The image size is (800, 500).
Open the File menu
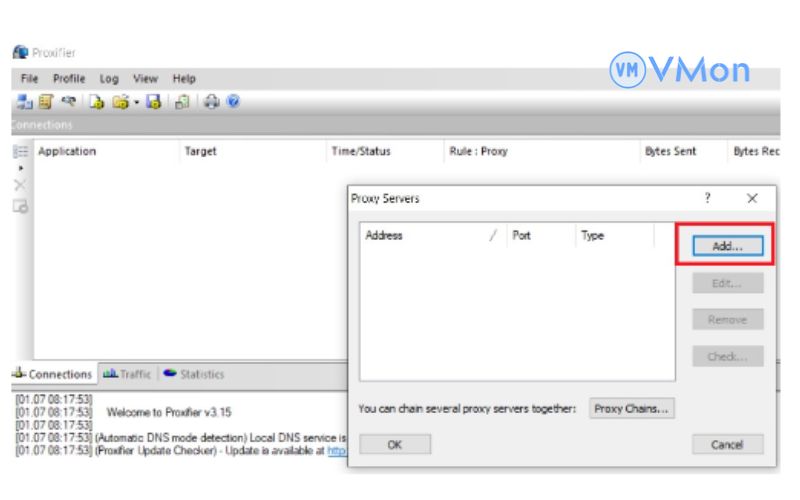tap(29, 78)
